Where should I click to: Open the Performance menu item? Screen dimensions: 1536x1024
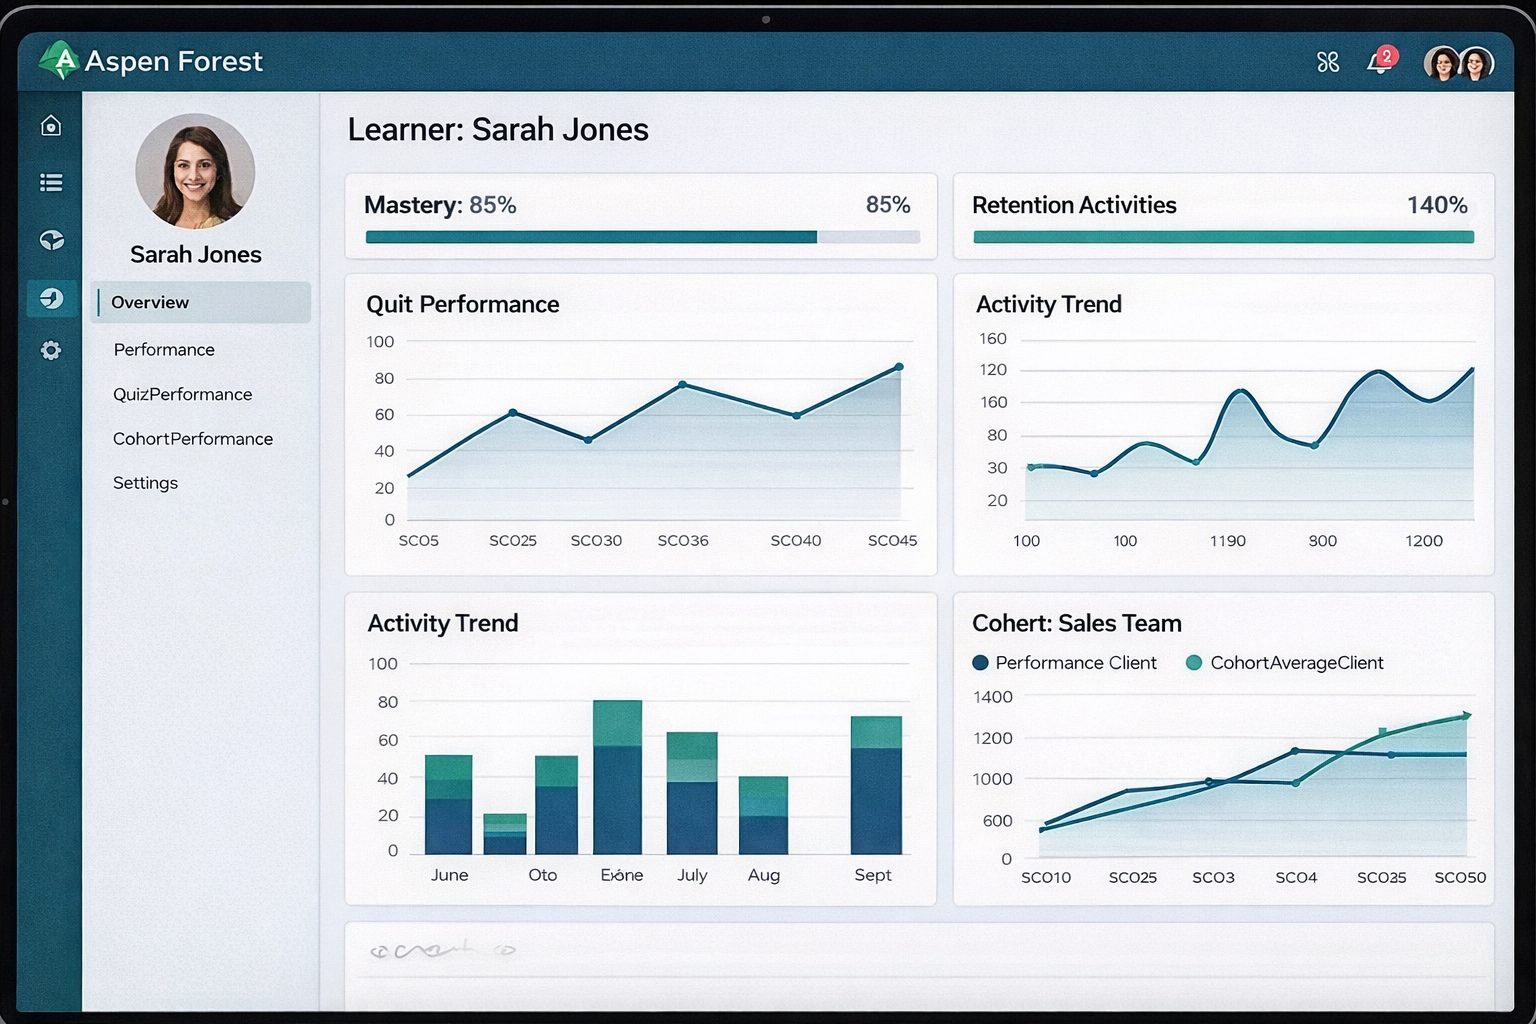[164, 349]
